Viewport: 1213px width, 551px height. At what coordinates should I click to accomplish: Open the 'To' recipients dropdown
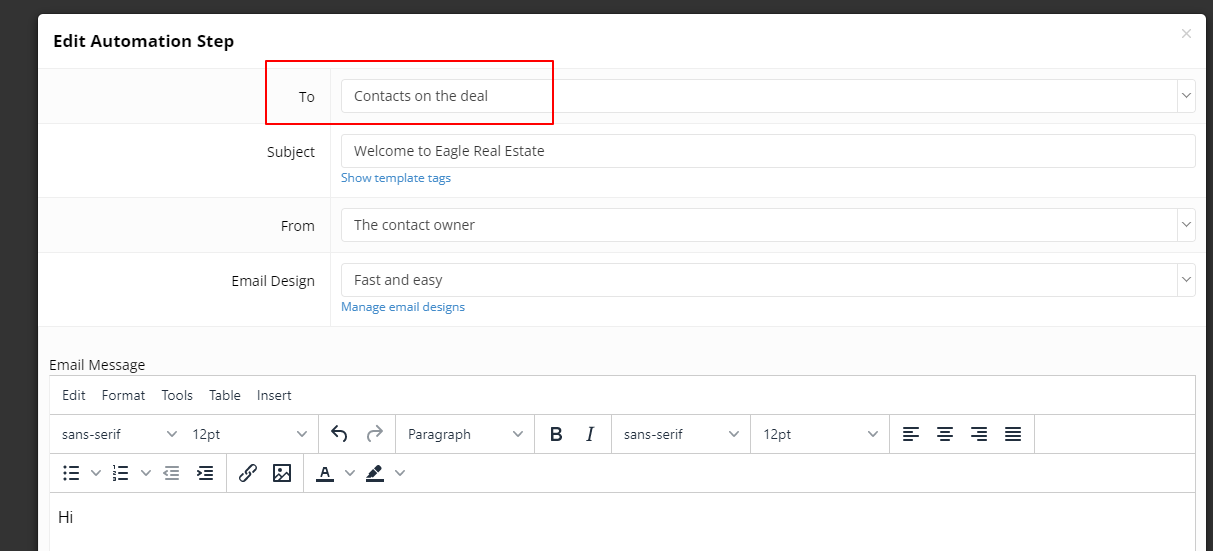click(767, 96)
